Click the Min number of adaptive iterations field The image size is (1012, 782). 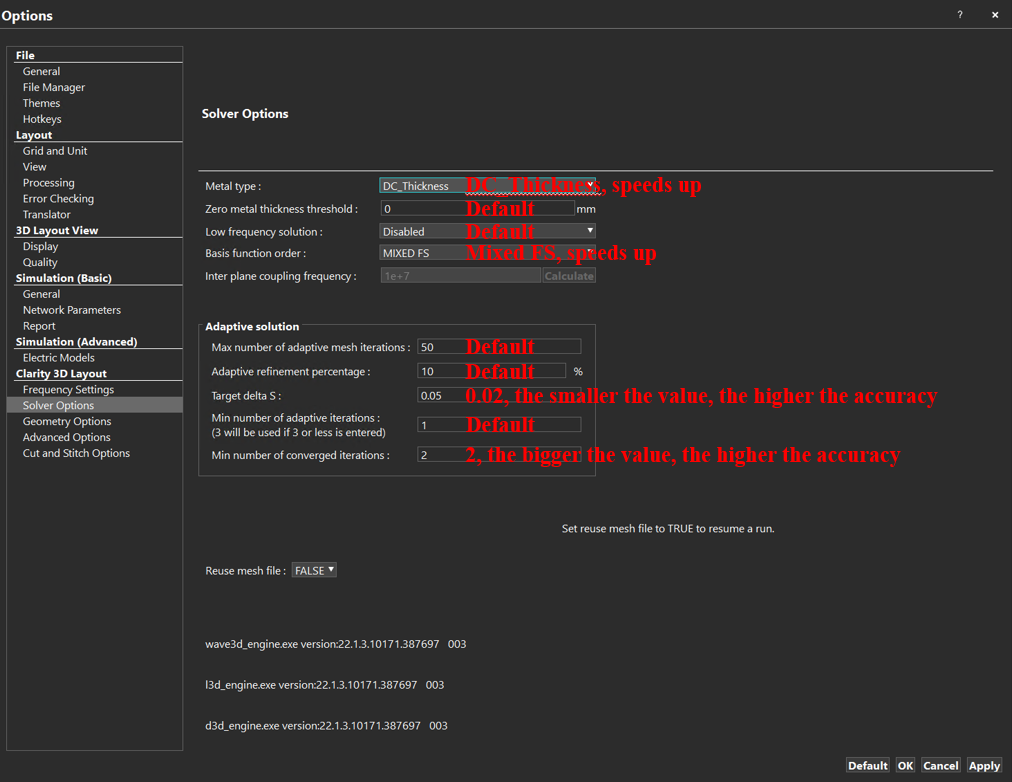click(x=499, y=425)
